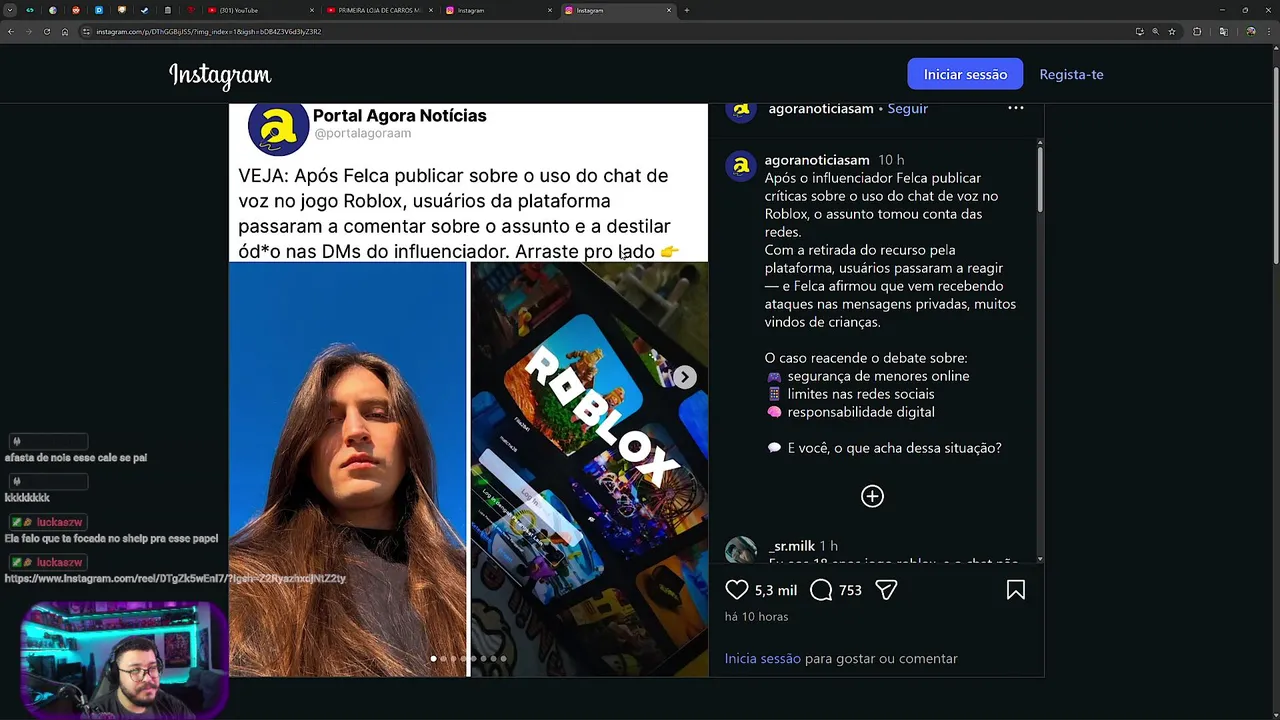Close the active Instagram tab
This screenshot has width=1280, height=720.
pos(669,10)
